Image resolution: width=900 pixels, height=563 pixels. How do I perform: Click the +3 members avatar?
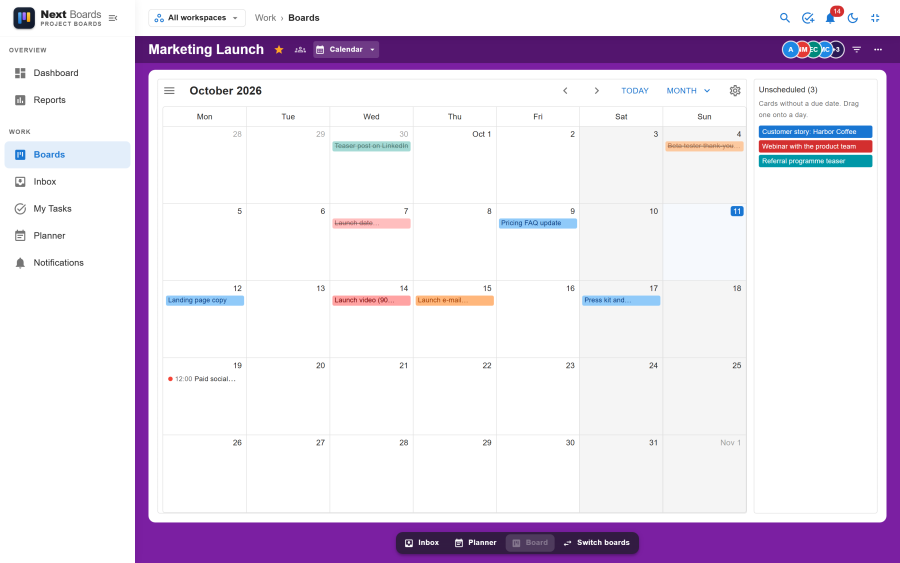coord(837,50)
